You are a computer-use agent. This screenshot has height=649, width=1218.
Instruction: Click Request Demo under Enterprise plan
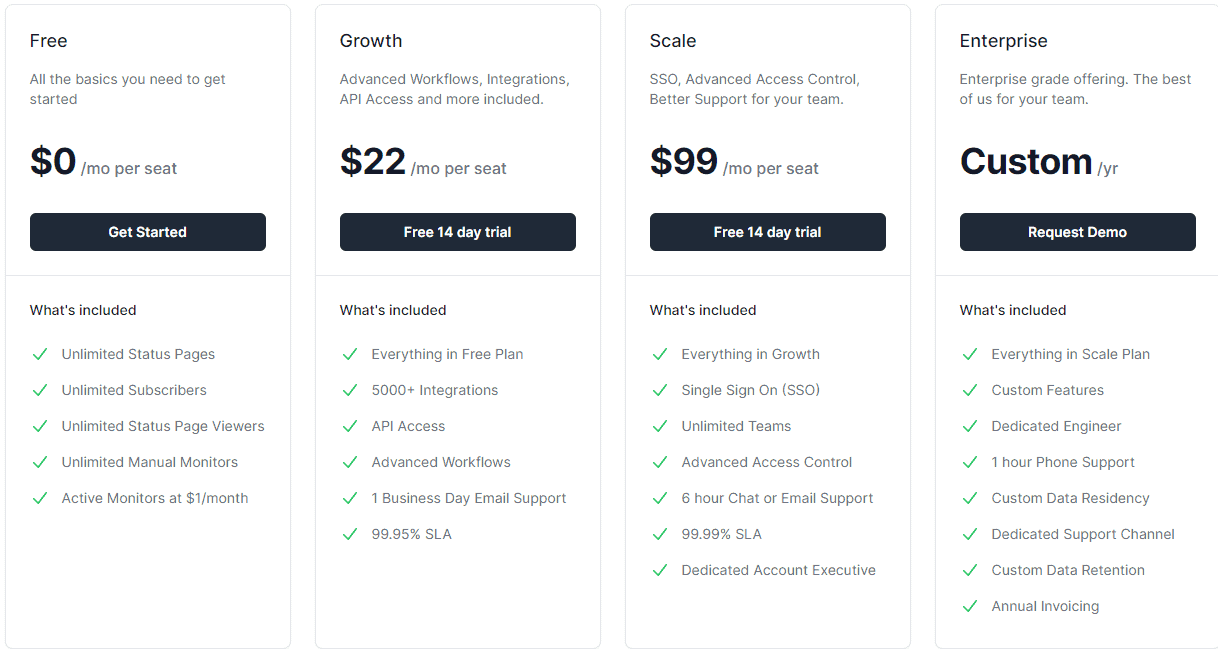point(1077,231)
